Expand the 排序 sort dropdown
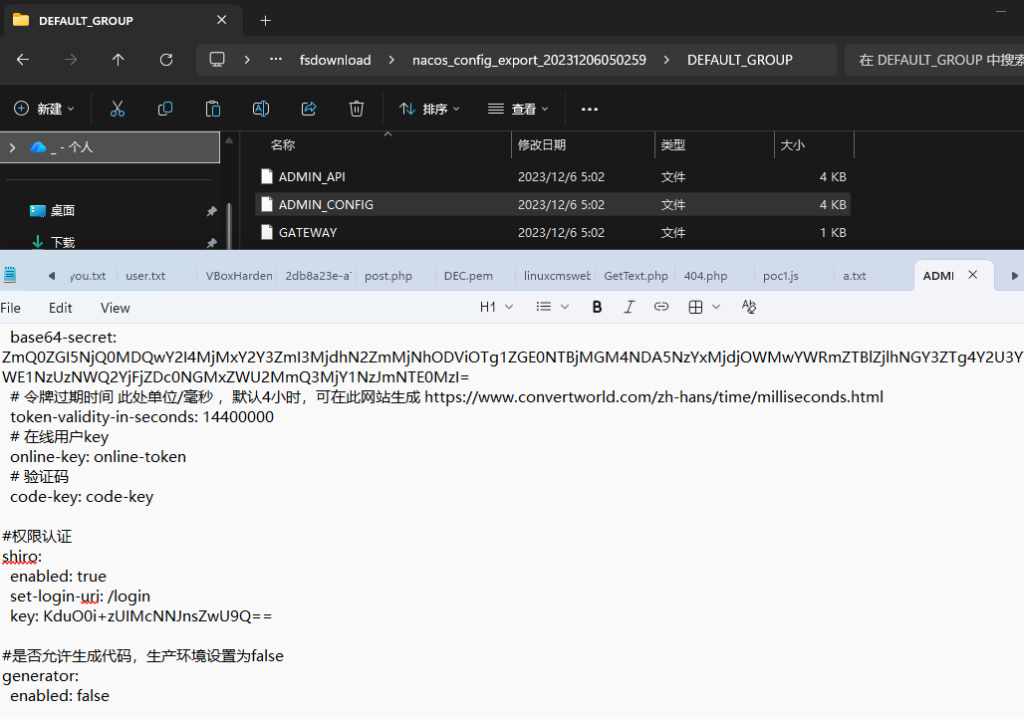Image resolution: width=1024 pixels, height=719 pixels. coord(430,108)
